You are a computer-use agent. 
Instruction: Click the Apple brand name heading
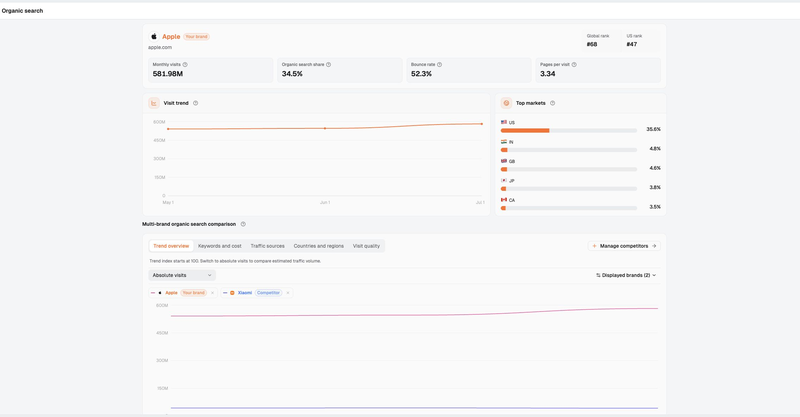coord(171,37)
